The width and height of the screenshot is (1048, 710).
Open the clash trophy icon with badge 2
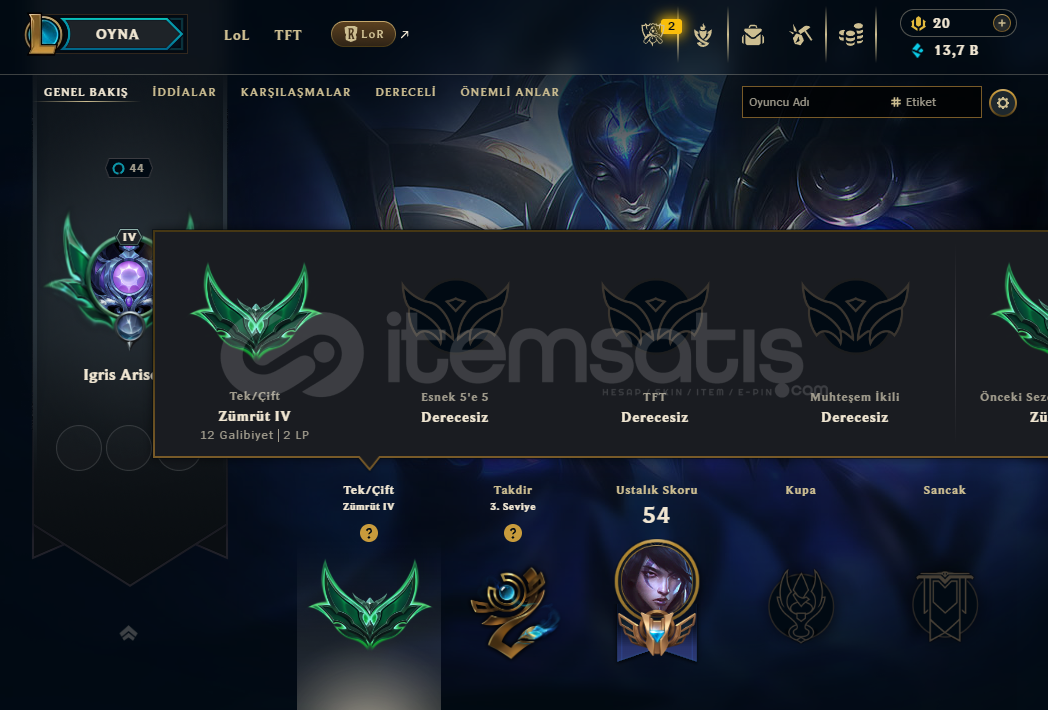coord(654,34)
